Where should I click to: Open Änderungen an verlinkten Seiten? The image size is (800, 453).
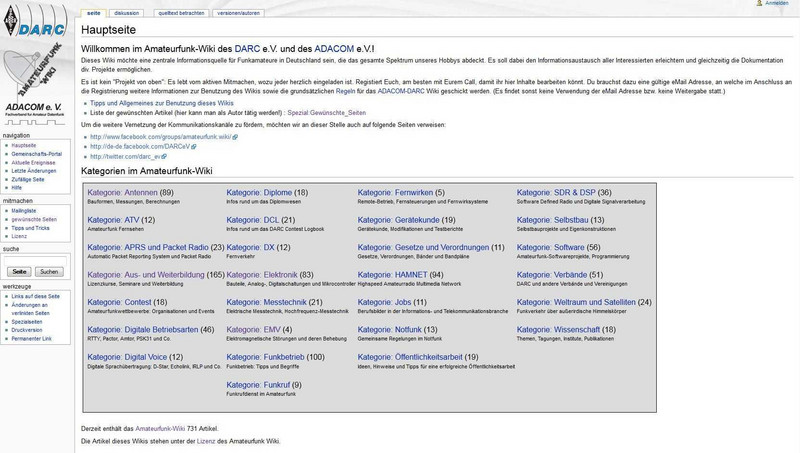tap(31, 309)
